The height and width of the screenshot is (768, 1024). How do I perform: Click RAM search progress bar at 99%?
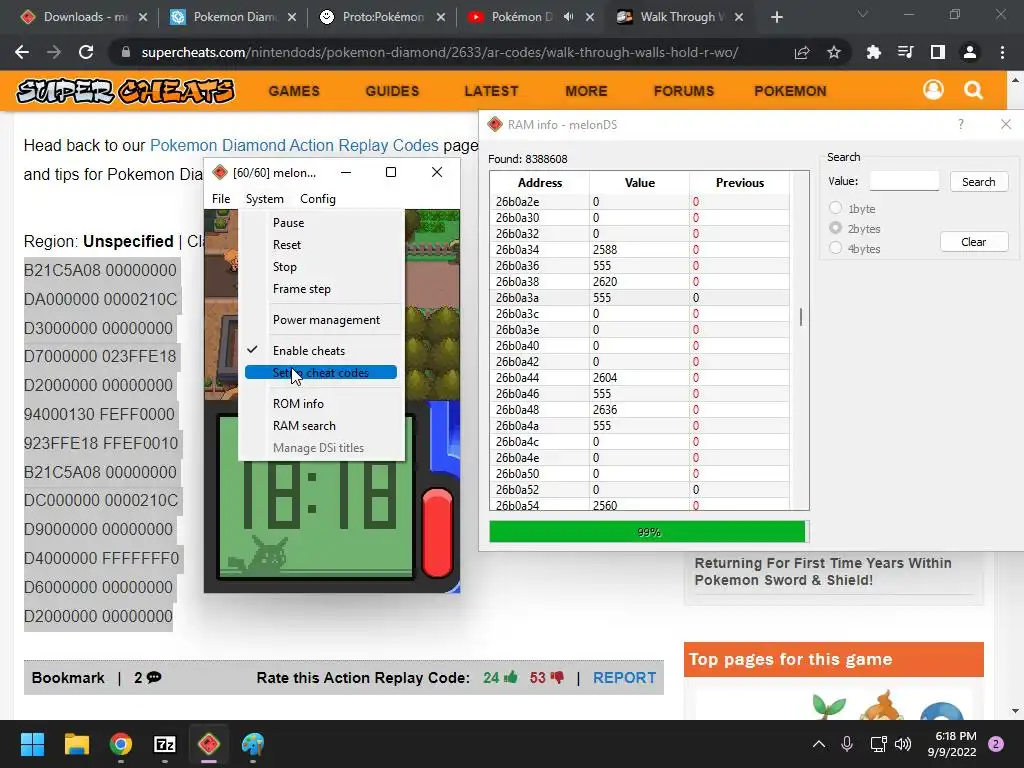tap(648, 532)
